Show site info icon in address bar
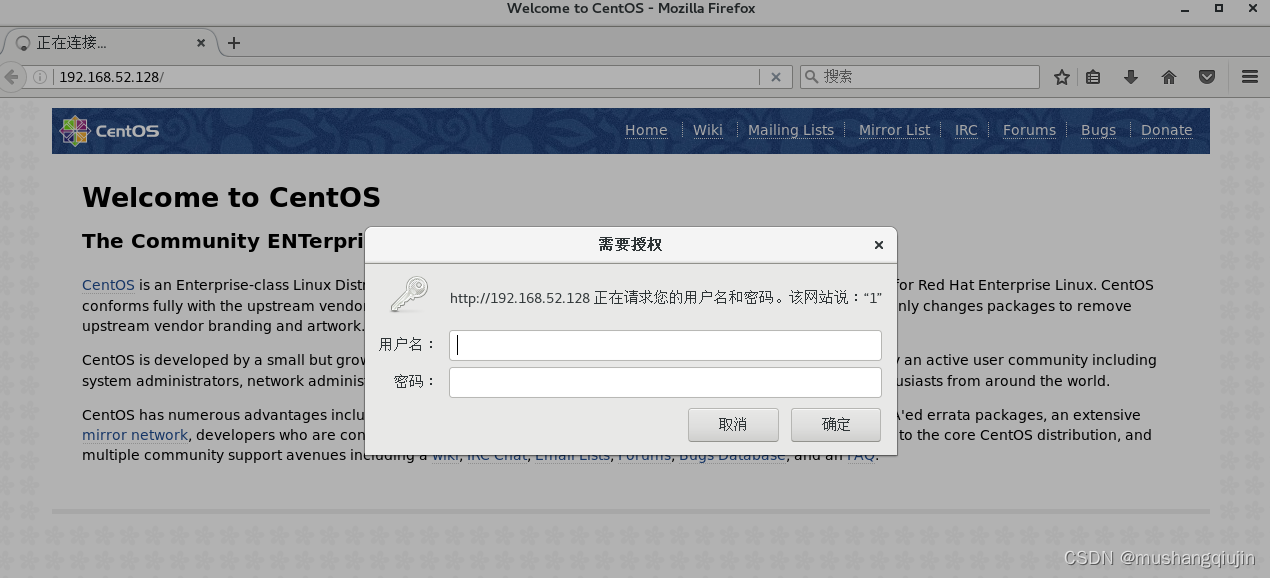 coord(40,77)
